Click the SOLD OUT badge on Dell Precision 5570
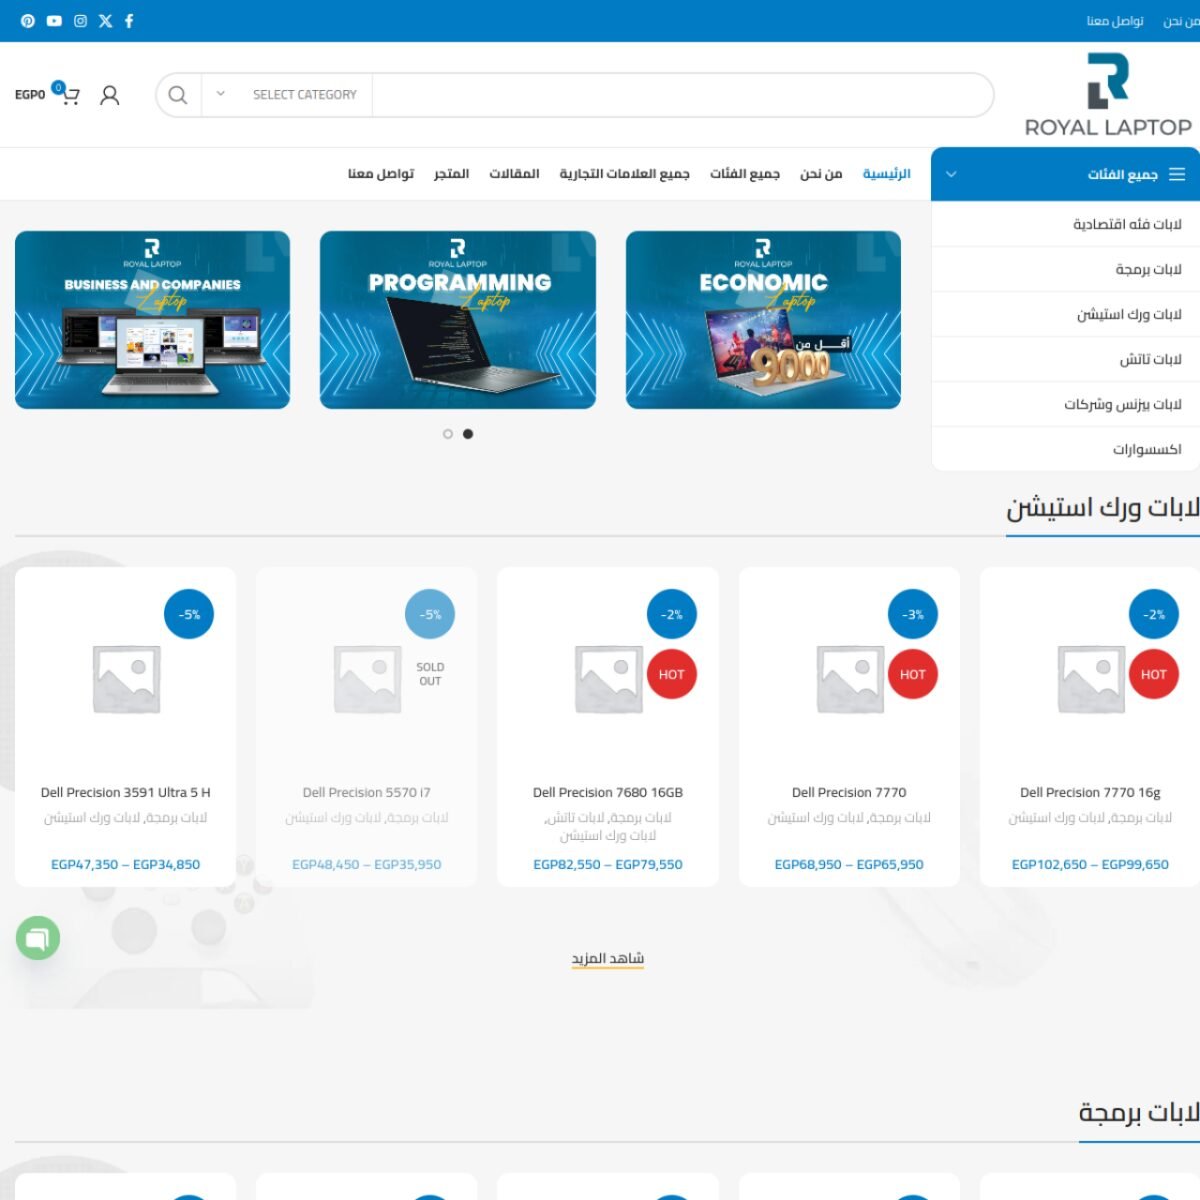Image resolution: width=1200 pixels, height=1200 pixels. pyautogui.click(x=430, y=675)
